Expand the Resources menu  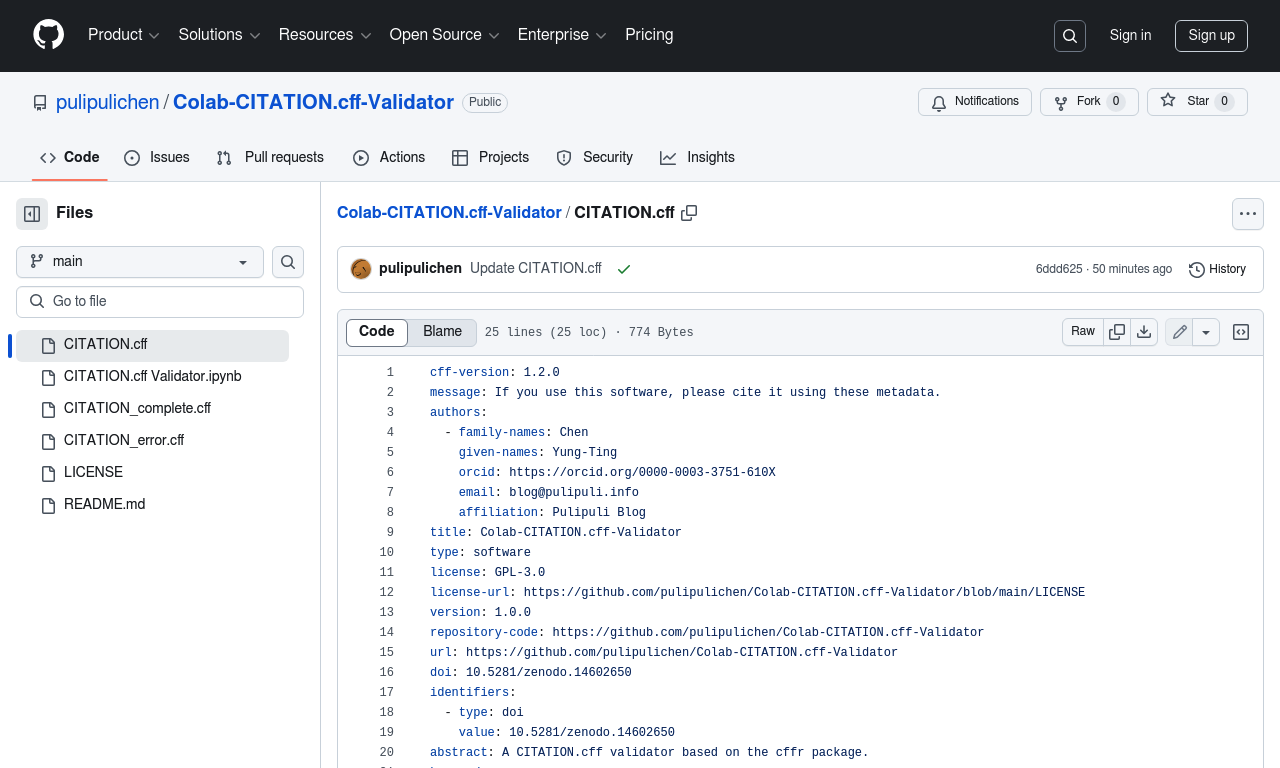pos(325,35)
